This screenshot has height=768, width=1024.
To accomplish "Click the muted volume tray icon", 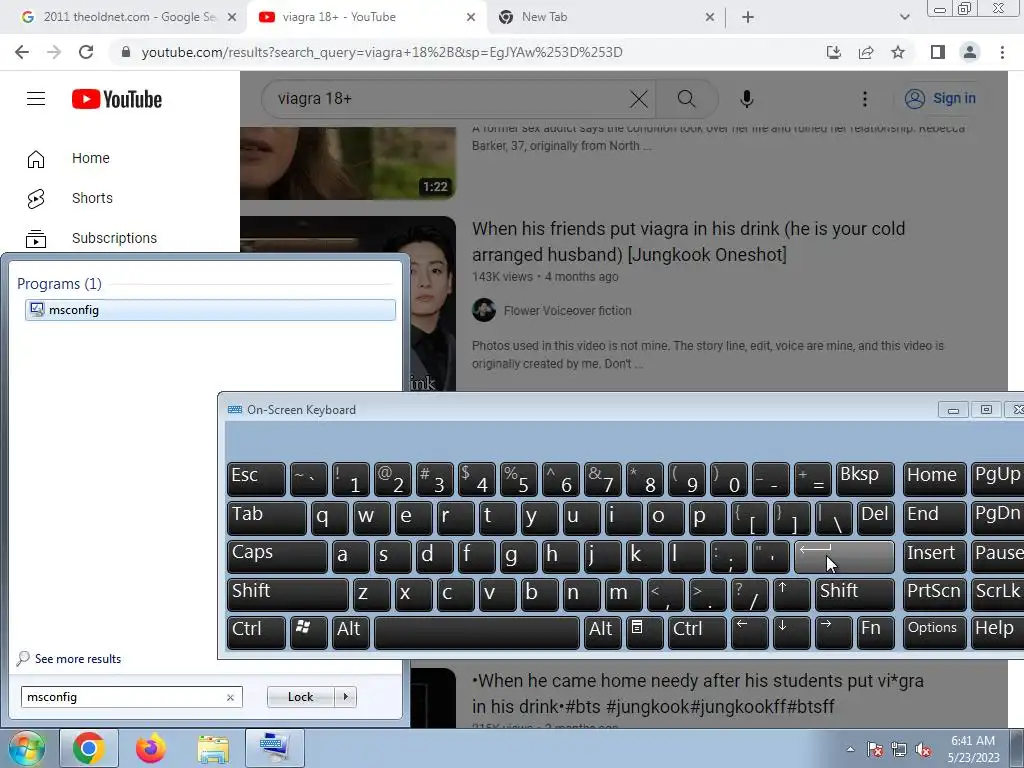I will pyautogui.click(x=923, y=750).
